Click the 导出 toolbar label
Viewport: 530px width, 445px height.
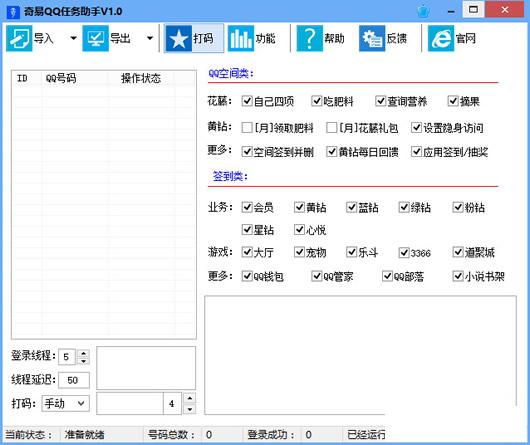click(120, 38)
